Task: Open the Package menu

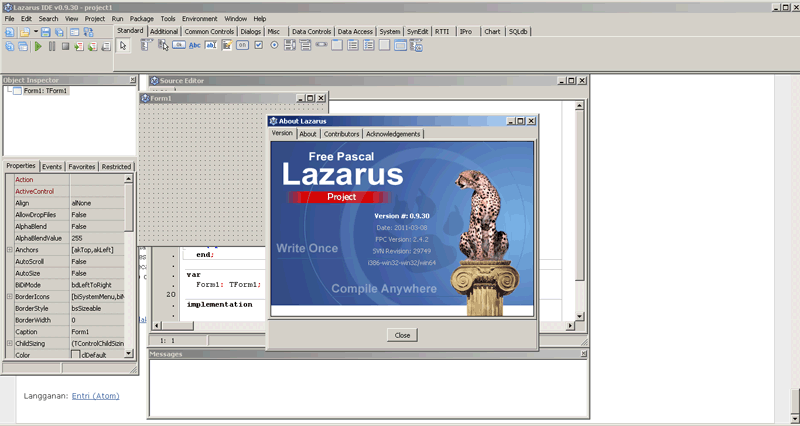Action: [142, 18]
